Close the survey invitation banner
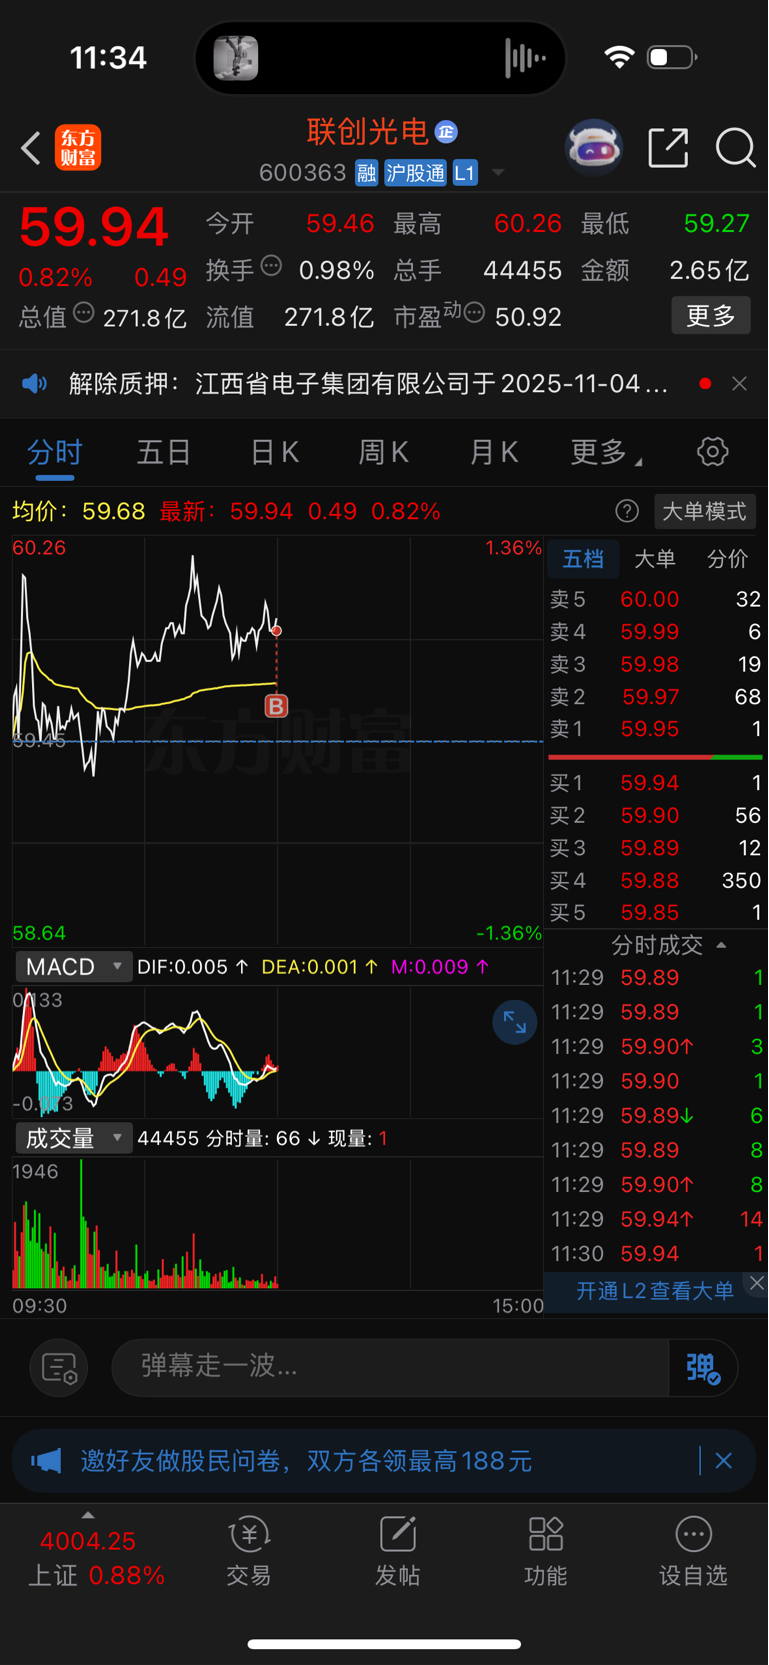The width and height of the screenshot is (769, 1665). [724, 1461]
